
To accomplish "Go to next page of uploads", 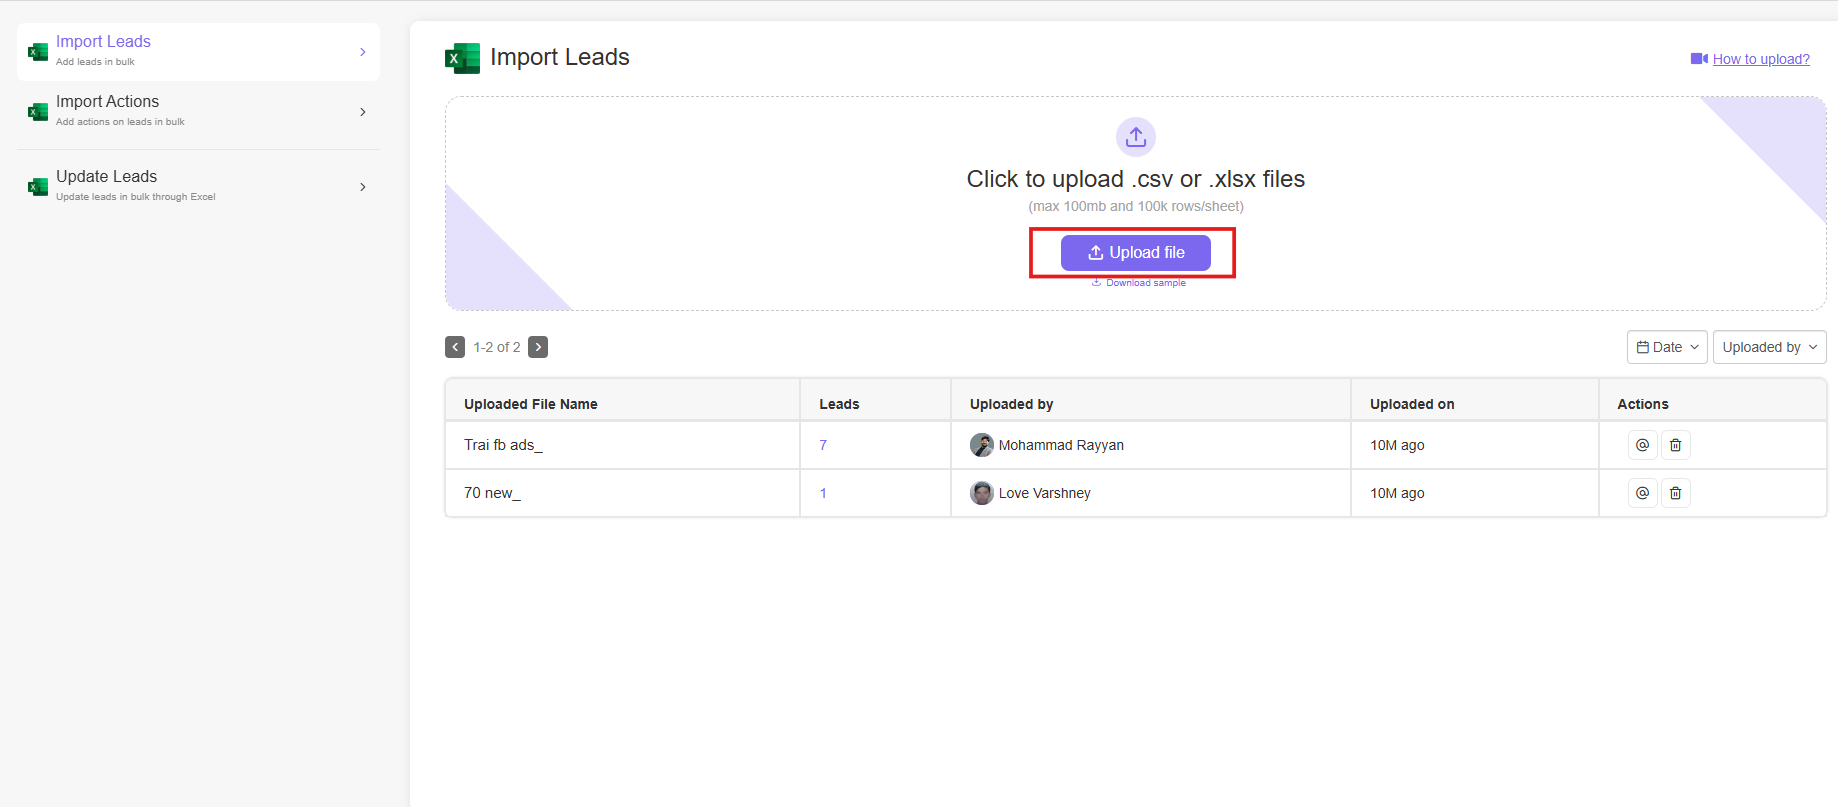I will tap(538, 347).
